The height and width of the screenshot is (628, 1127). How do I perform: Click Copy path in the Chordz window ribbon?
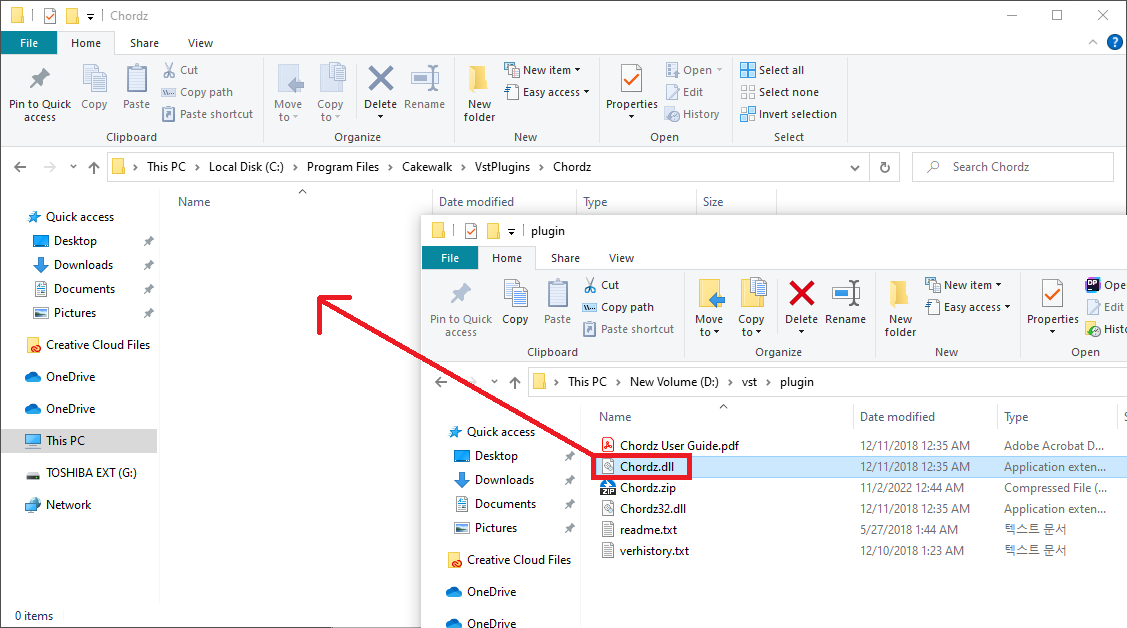(x=197, y=92)
